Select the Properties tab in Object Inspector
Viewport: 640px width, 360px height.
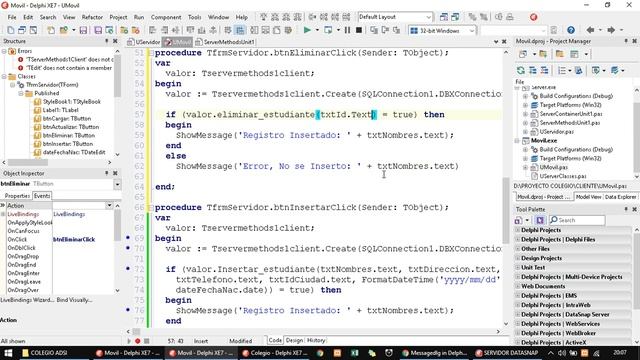(x=17, y=196)
